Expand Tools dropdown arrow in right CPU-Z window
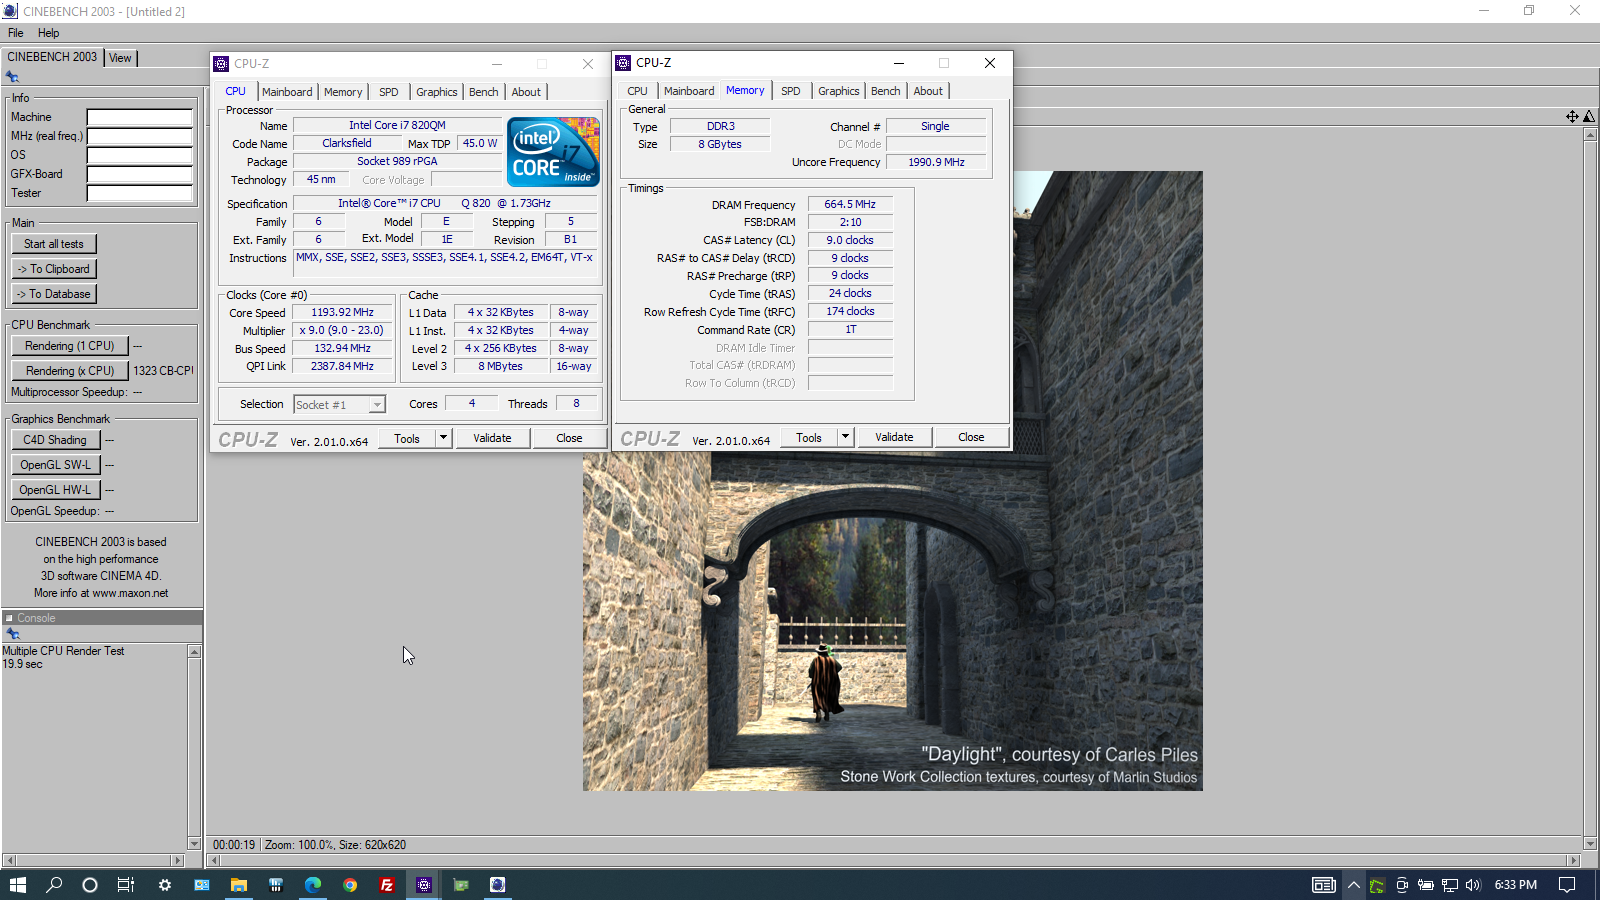The height and width of the screenshot is (900, 1600). pyautogui.click(x=845, y=437)
